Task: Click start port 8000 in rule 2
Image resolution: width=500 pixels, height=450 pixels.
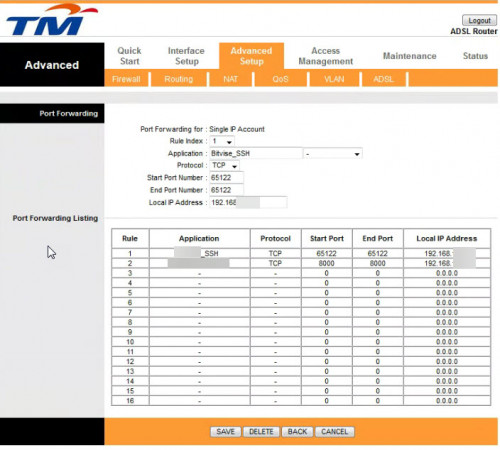Action: click(x=327, y=263)
